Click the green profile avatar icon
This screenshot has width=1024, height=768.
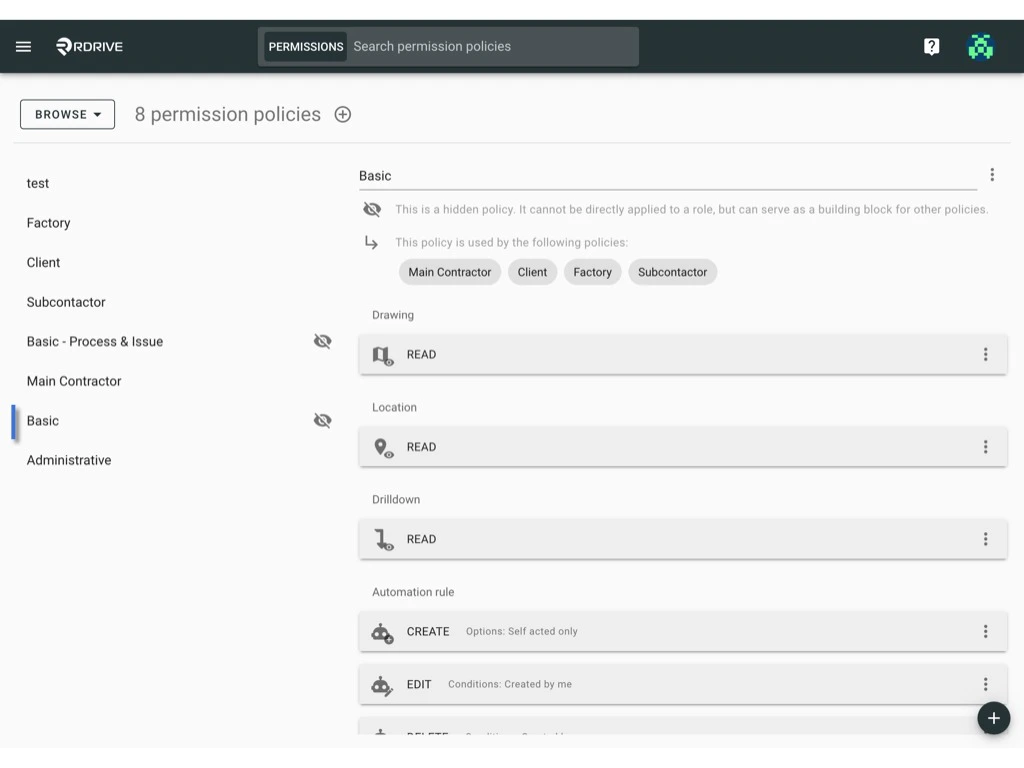point(980,46)
